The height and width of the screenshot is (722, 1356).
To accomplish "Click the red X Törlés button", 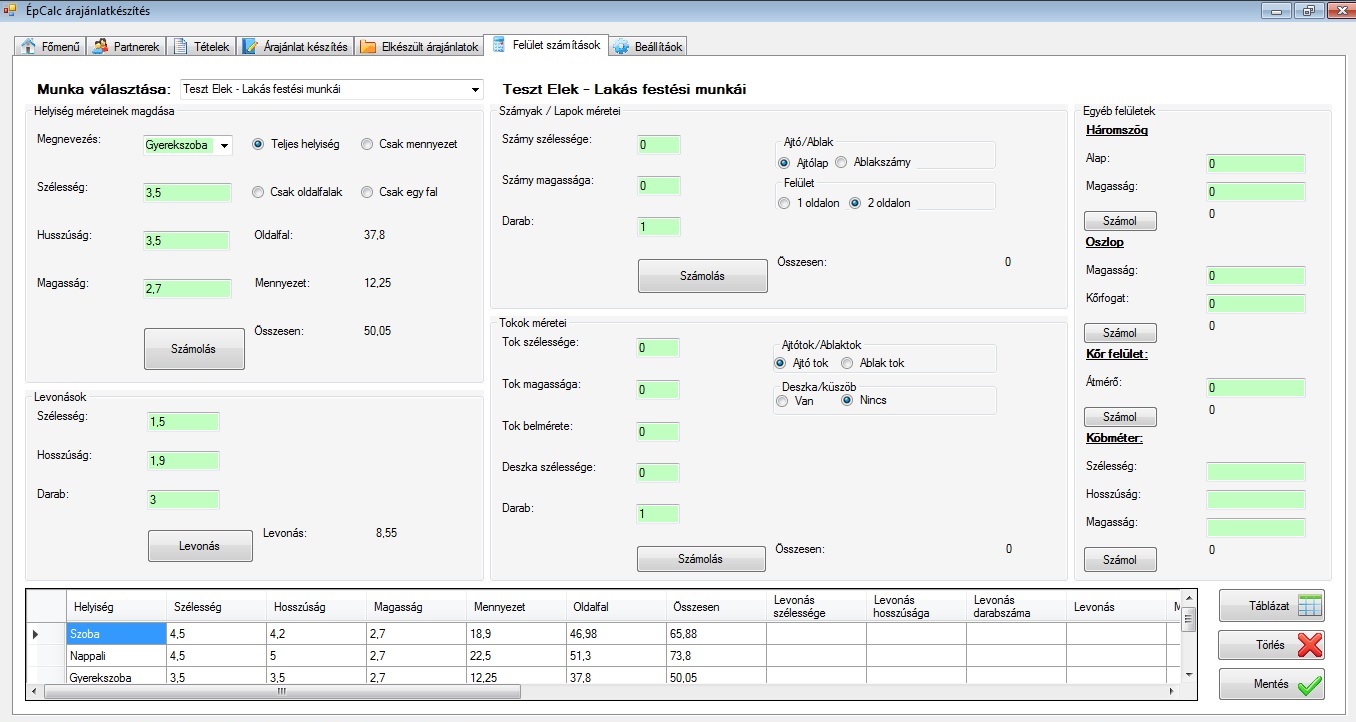I will tap(1271, 645).
